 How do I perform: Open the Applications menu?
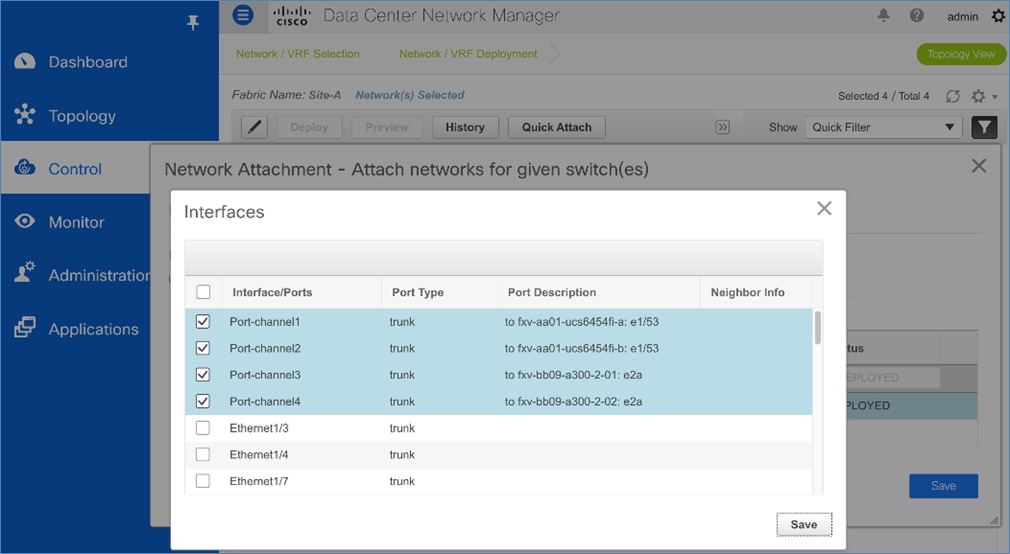click(93, 329)
